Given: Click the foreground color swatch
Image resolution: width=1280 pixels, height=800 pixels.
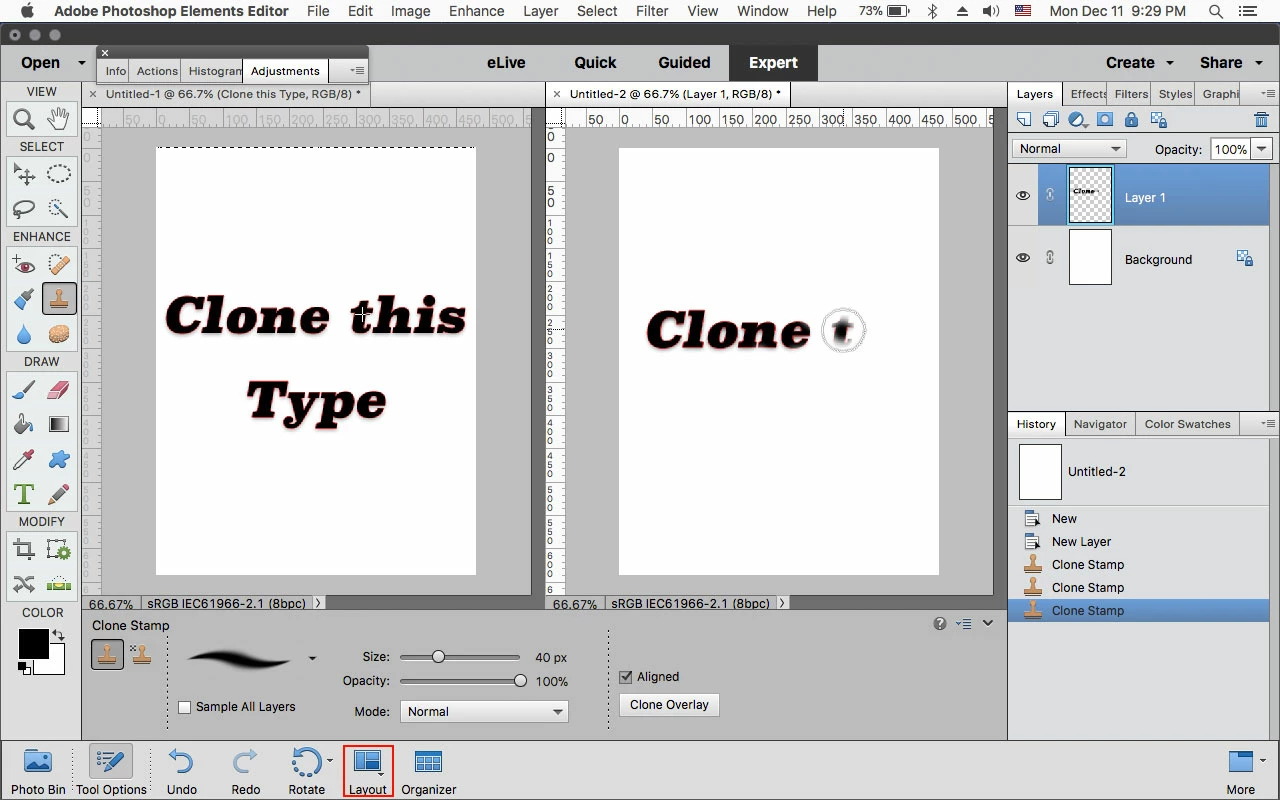Looking at the screenshot, I should [x=33, y=643].
